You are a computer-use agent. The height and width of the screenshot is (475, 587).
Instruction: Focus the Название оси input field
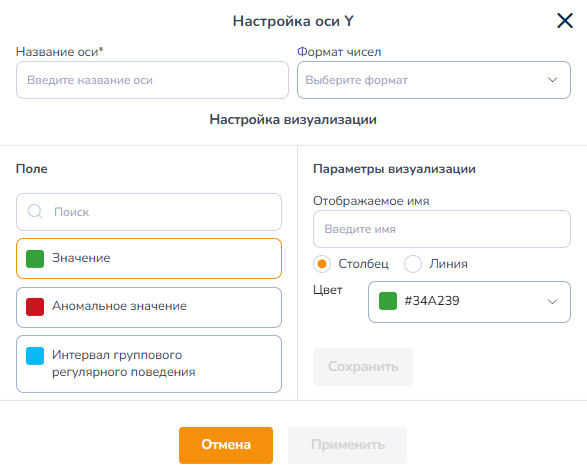point(152,80)
